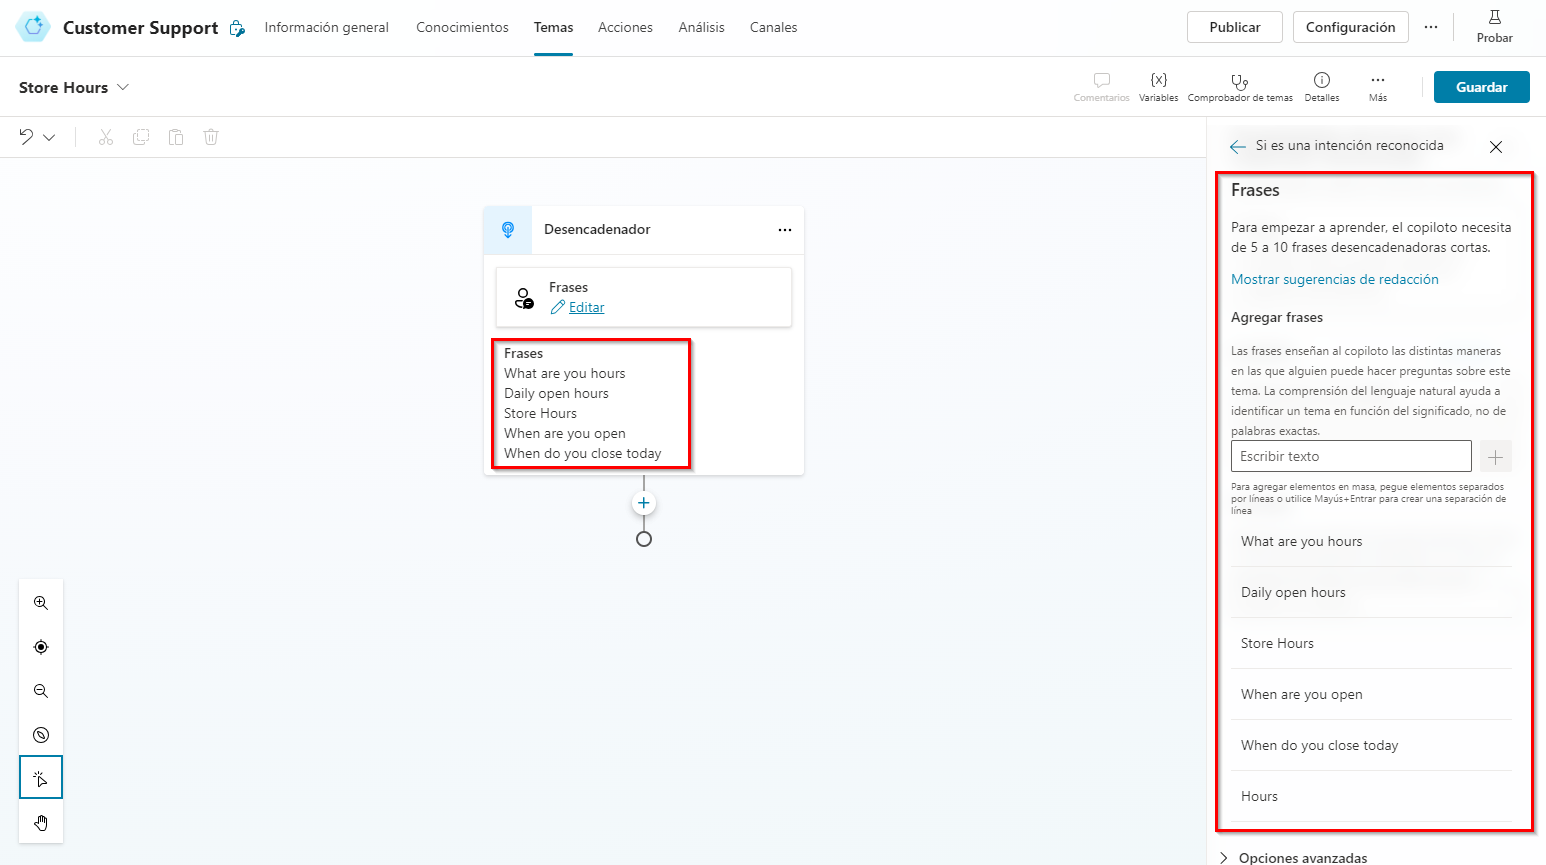Select the Temas tab
This screenshot has width=1546, height=865.
click(553, 27)
